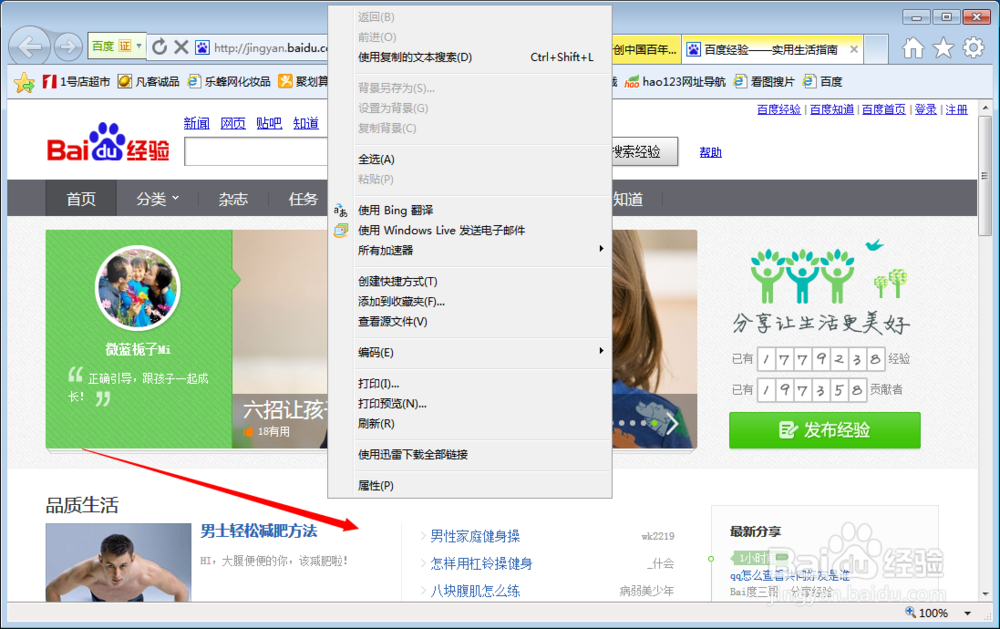Click the Baidu 经验 logo
The height and width of the screenshot is (629, 1000).
coord(108,143)
